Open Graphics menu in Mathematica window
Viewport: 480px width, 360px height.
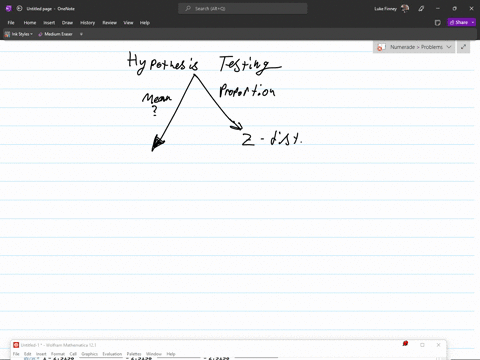89,354
